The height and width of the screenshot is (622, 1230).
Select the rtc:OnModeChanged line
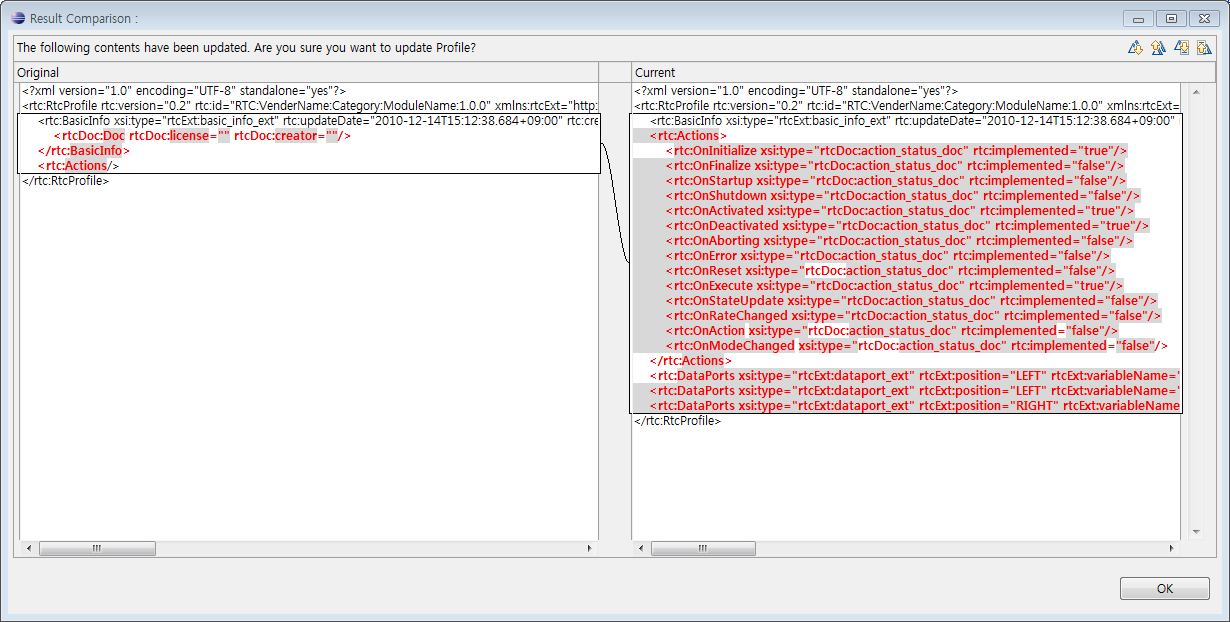click(917, 346)
